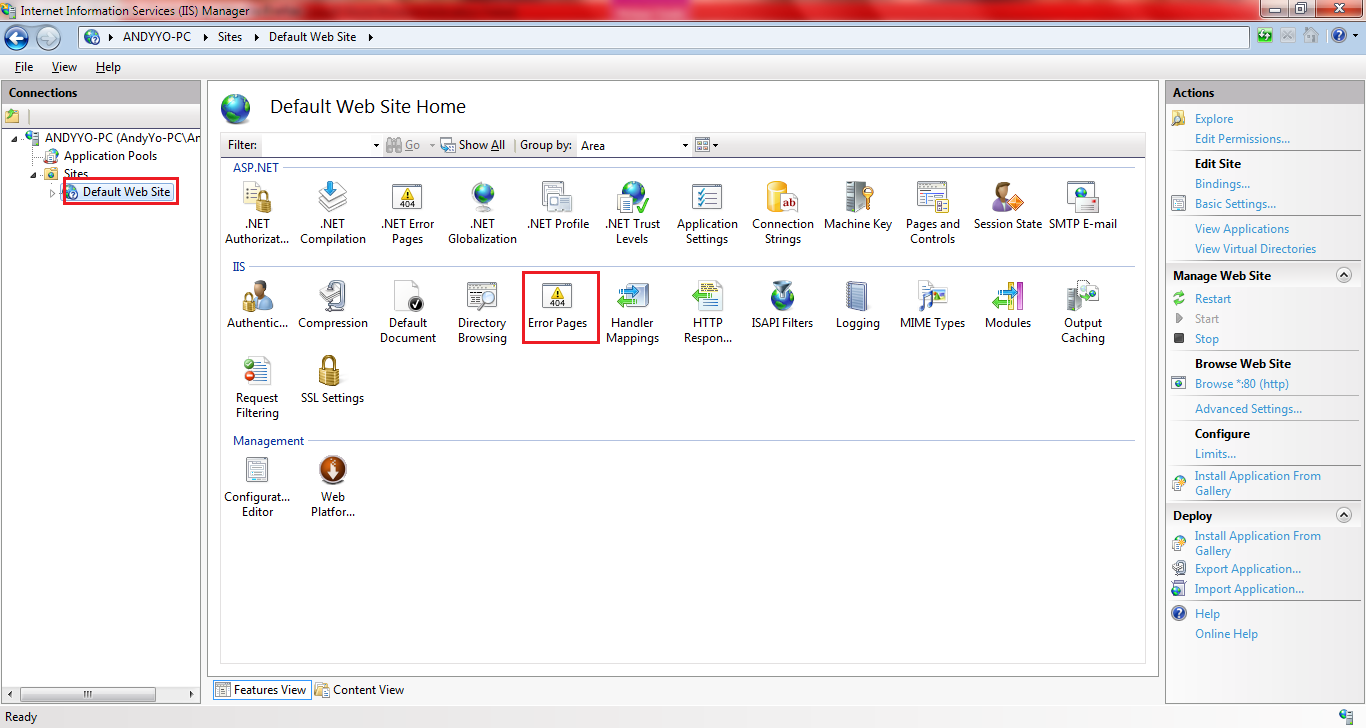Screen dimensions: 1366x728
Task: Open Online Help link
Action: tap(1226, 634)
